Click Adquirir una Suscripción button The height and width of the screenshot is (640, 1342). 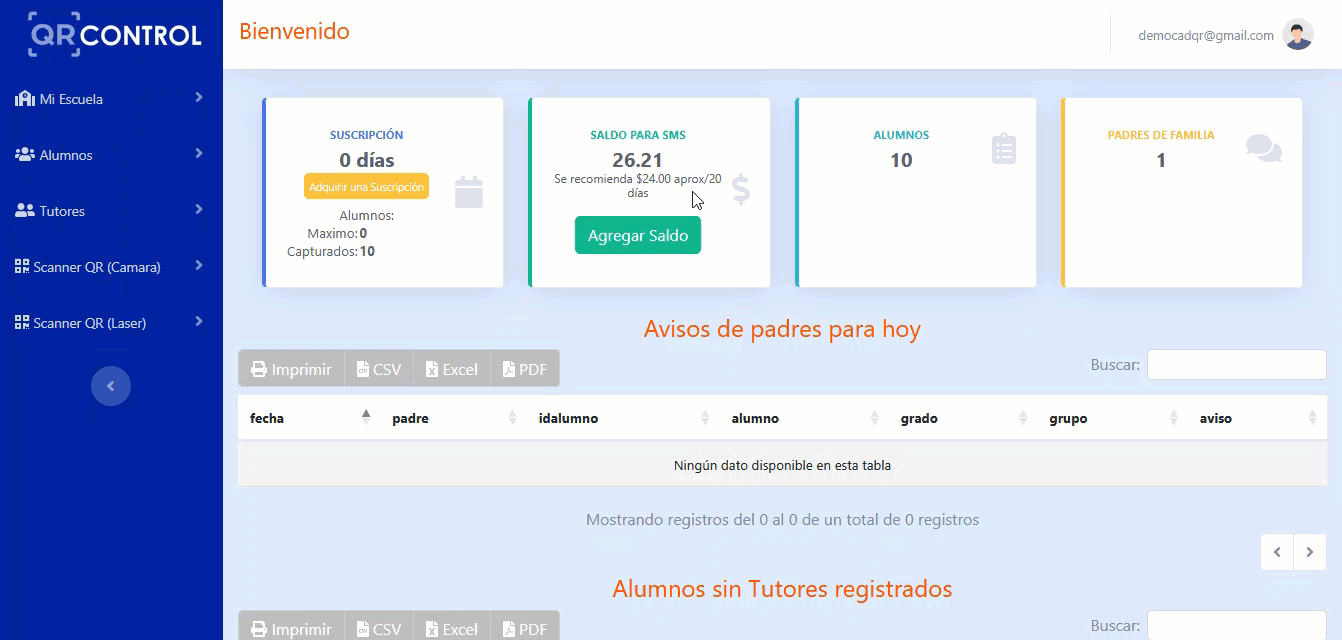pyautogui.click(x=366, y=187)
